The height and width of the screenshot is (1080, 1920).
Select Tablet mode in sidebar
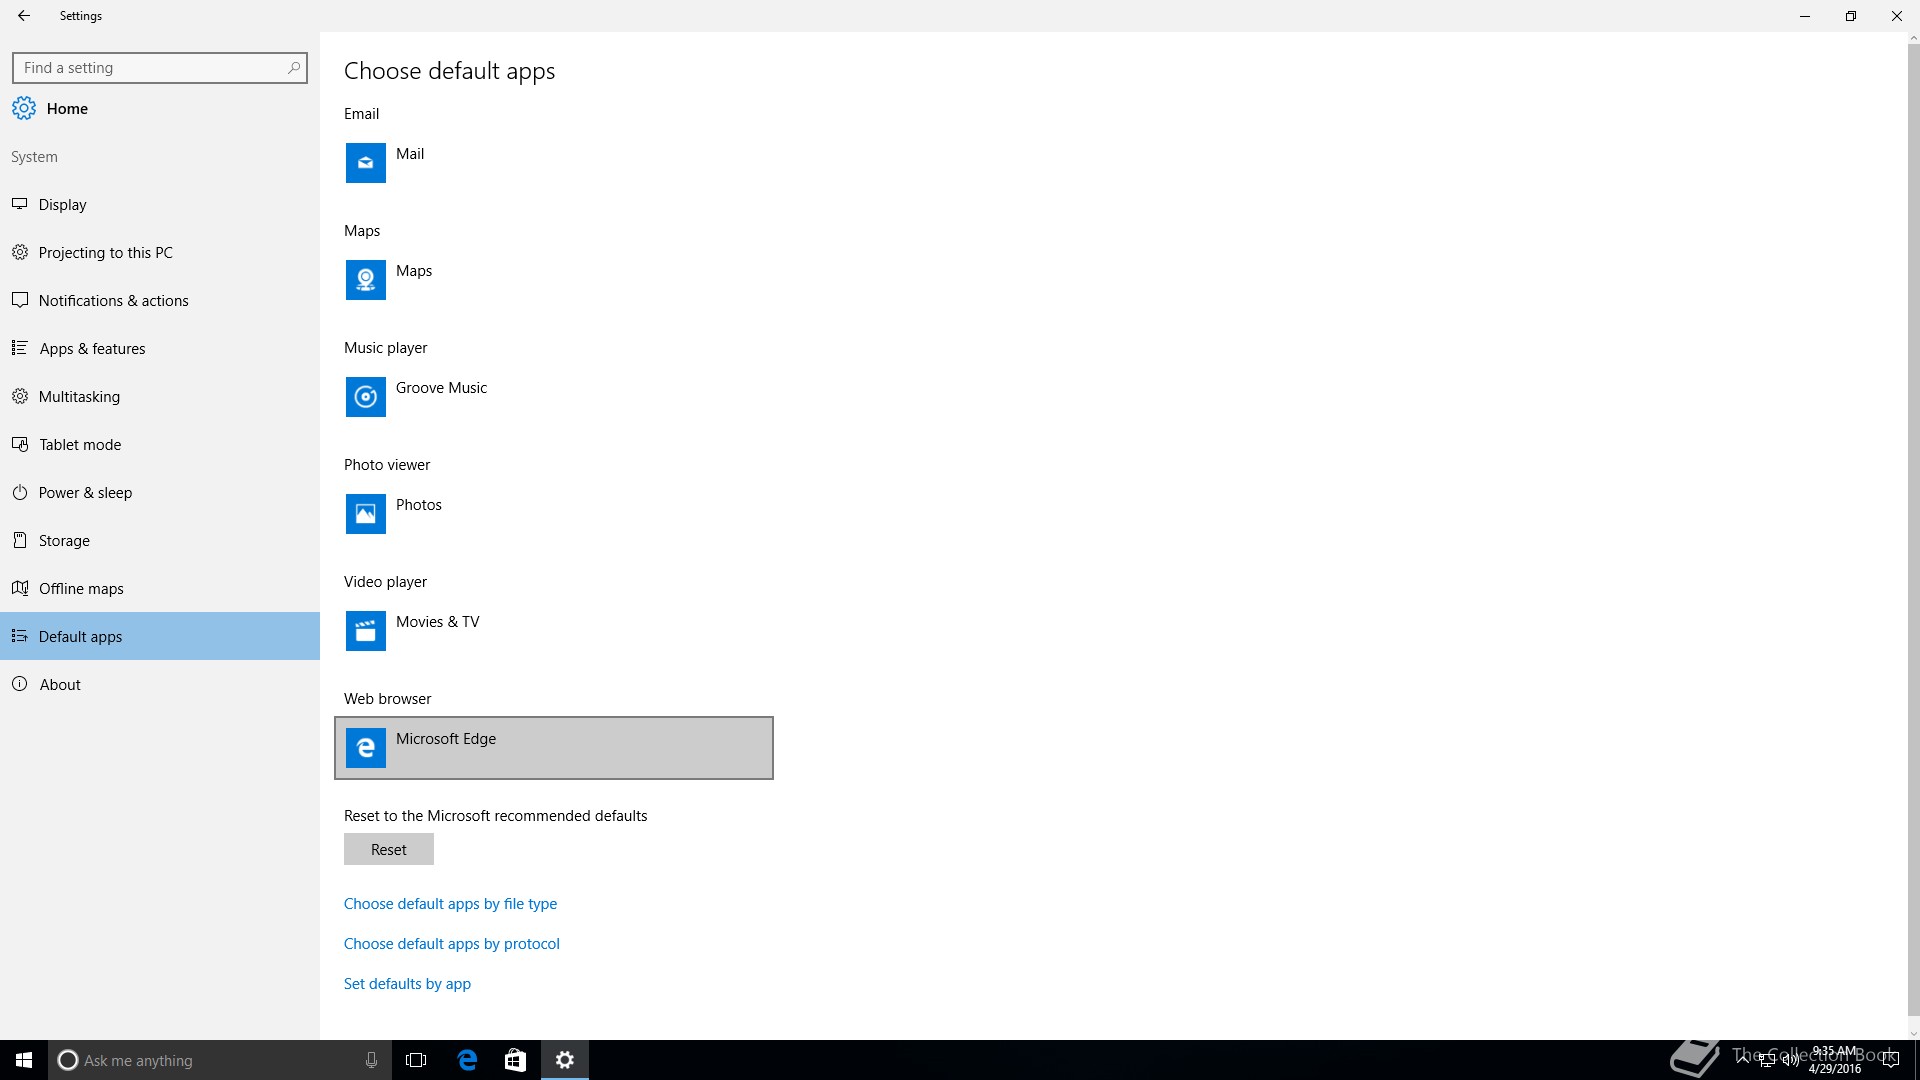160,444
